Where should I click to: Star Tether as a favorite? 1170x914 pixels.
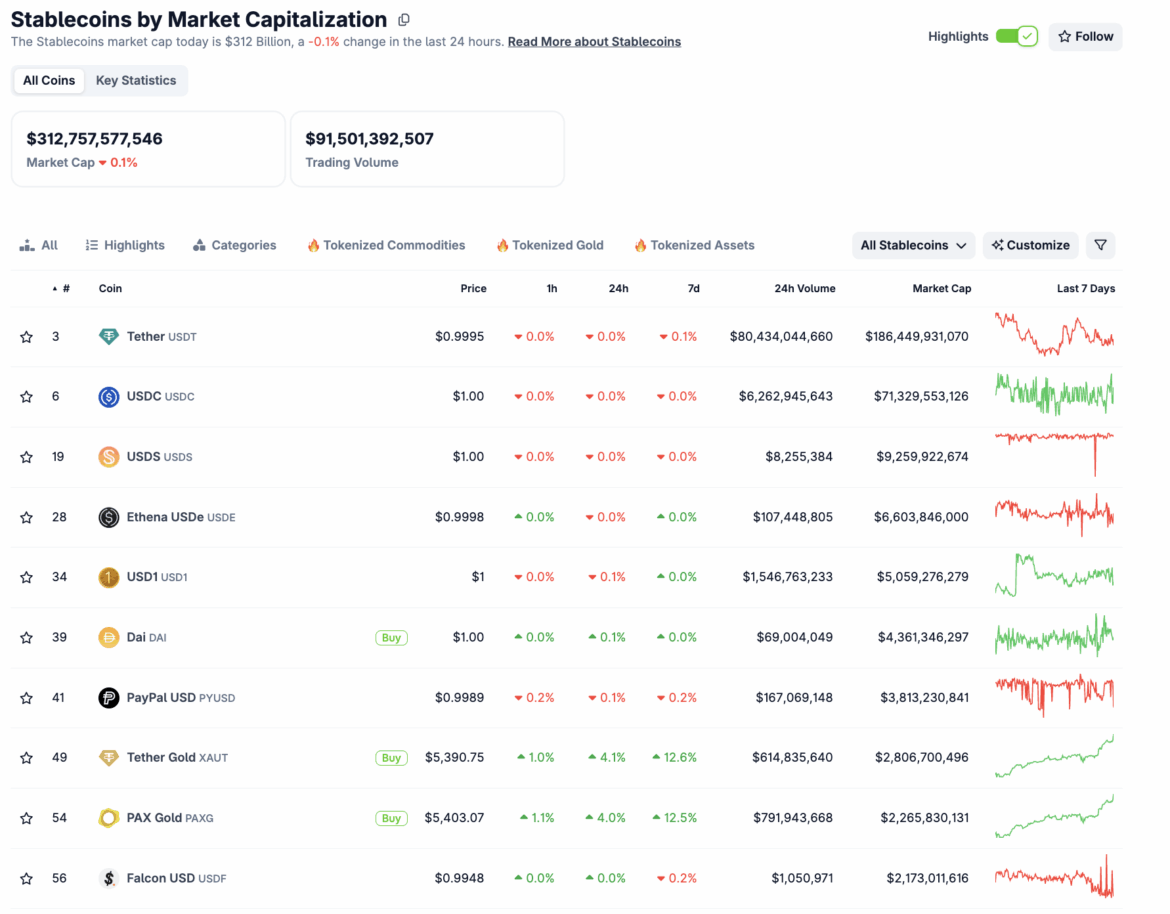coord(26,336)
